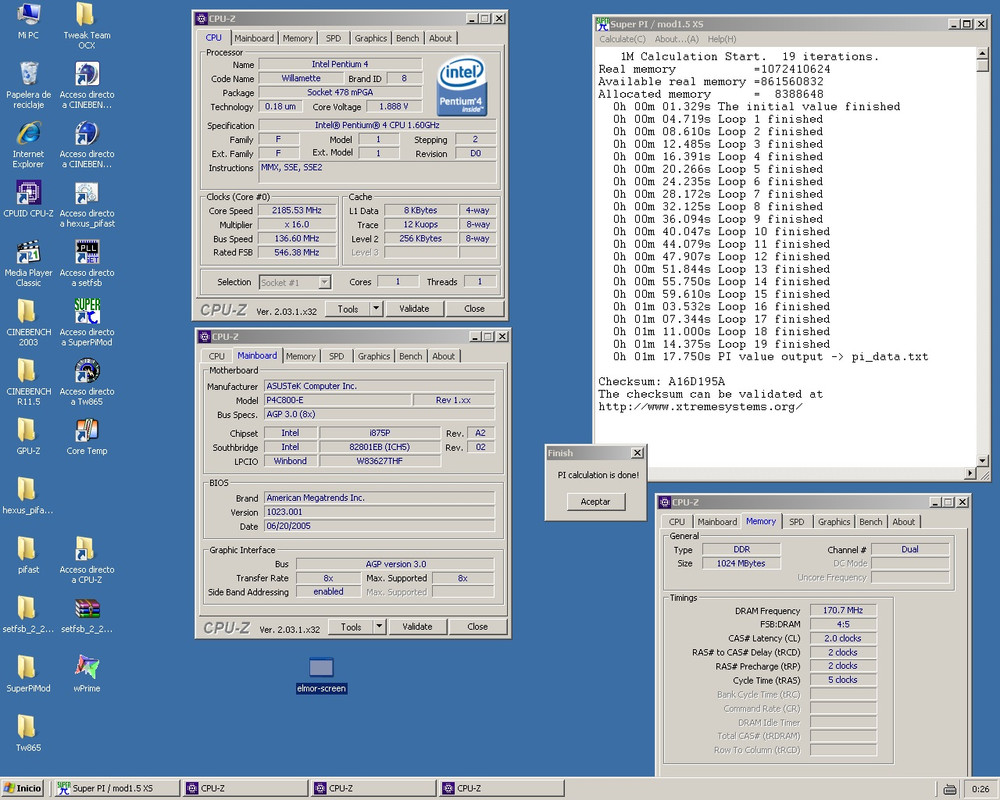Click Super PI horizontal scrollbar right arrow
This screenshot has width=1000, height=800.
coord(970,473)
